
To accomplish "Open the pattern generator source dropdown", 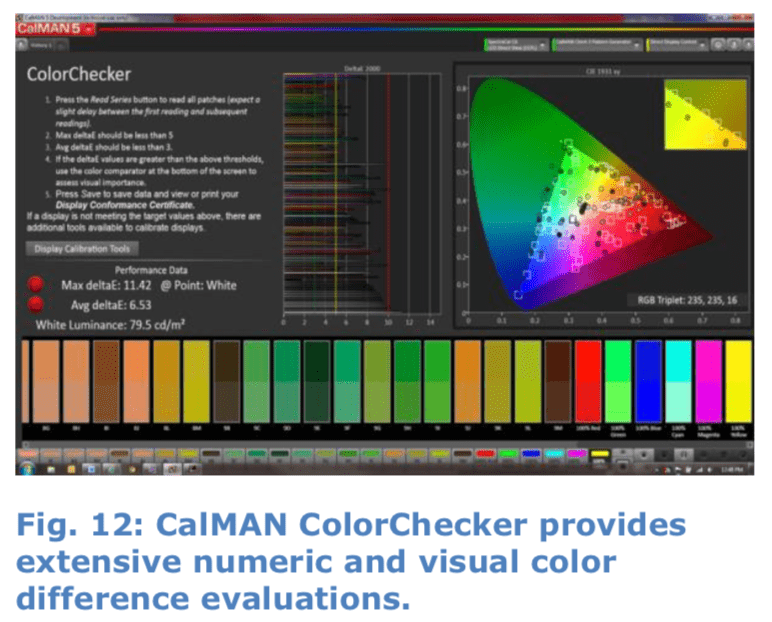I will pos(597,45).
